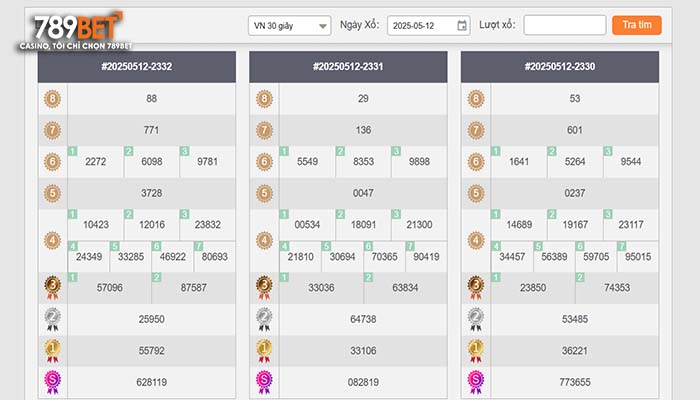The width and height of the screenshot is (700, 400).
Task: Click the prize 7 badge in draw 2330
Action: pyautogui.click(x=475, y=130)
